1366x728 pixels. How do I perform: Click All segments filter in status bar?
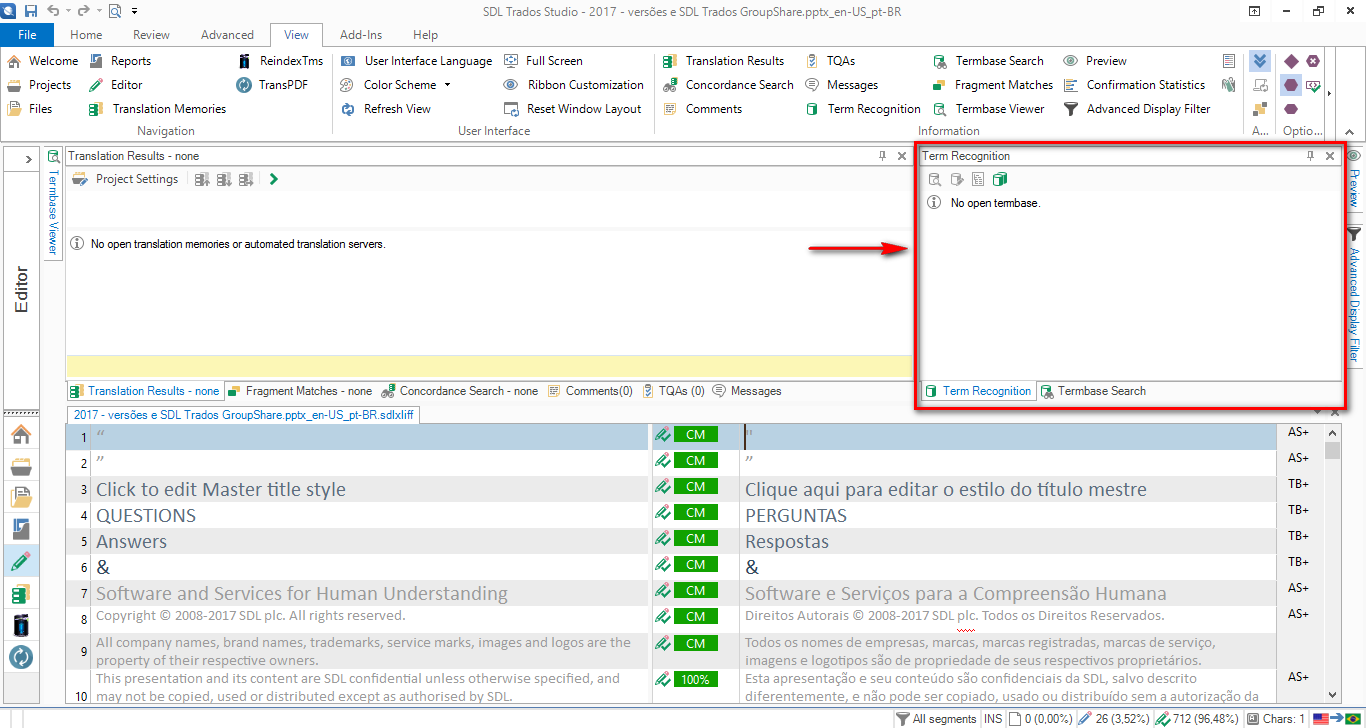point(936,719)
